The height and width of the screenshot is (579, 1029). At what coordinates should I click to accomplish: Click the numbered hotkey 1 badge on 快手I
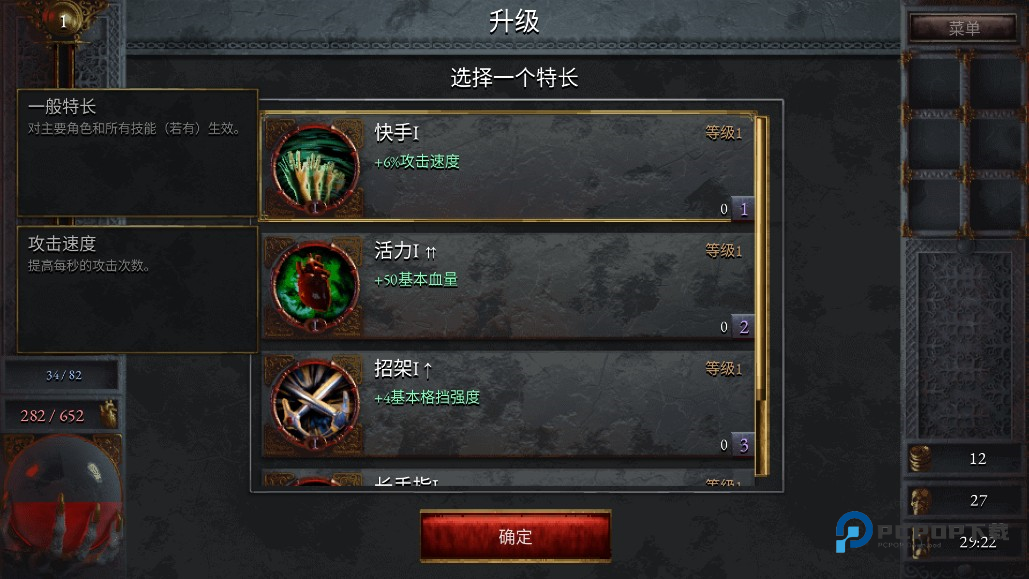tap(743, 209)
